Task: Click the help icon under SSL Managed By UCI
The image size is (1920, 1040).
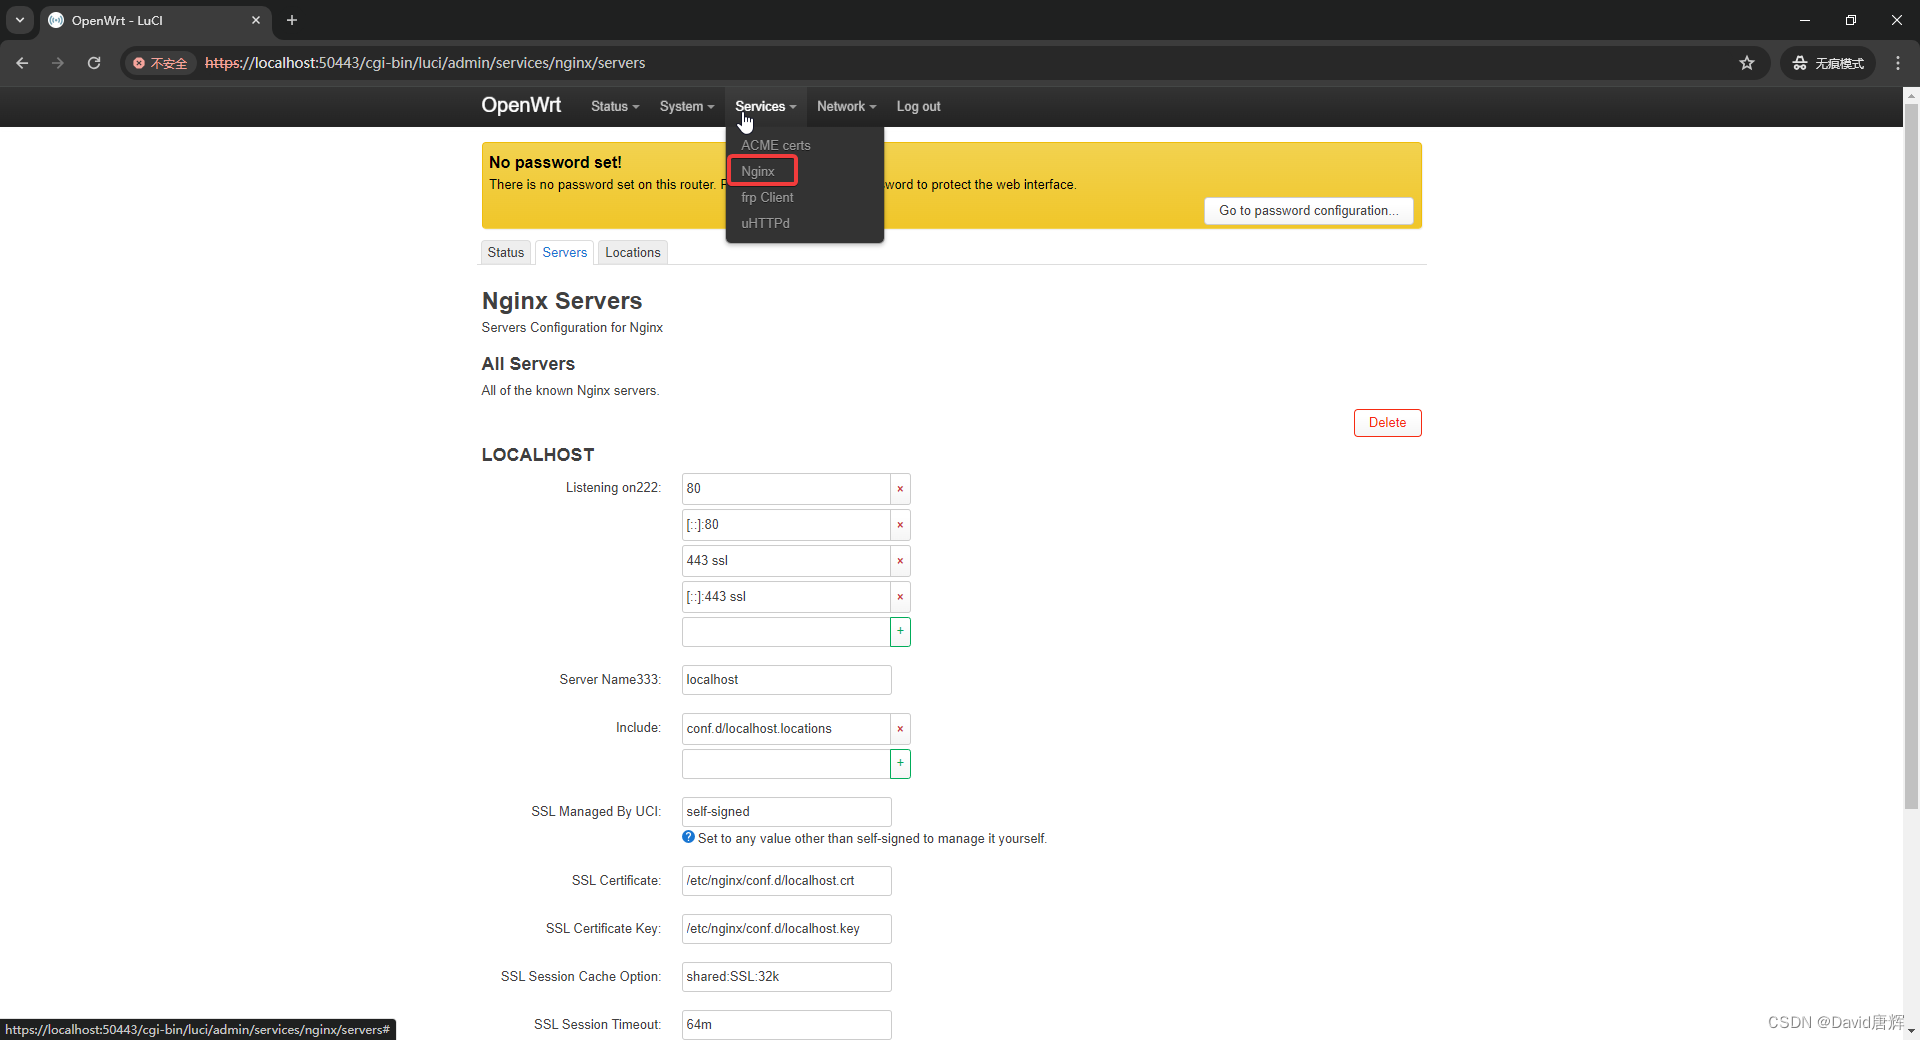Action: [x=688, y=838]
